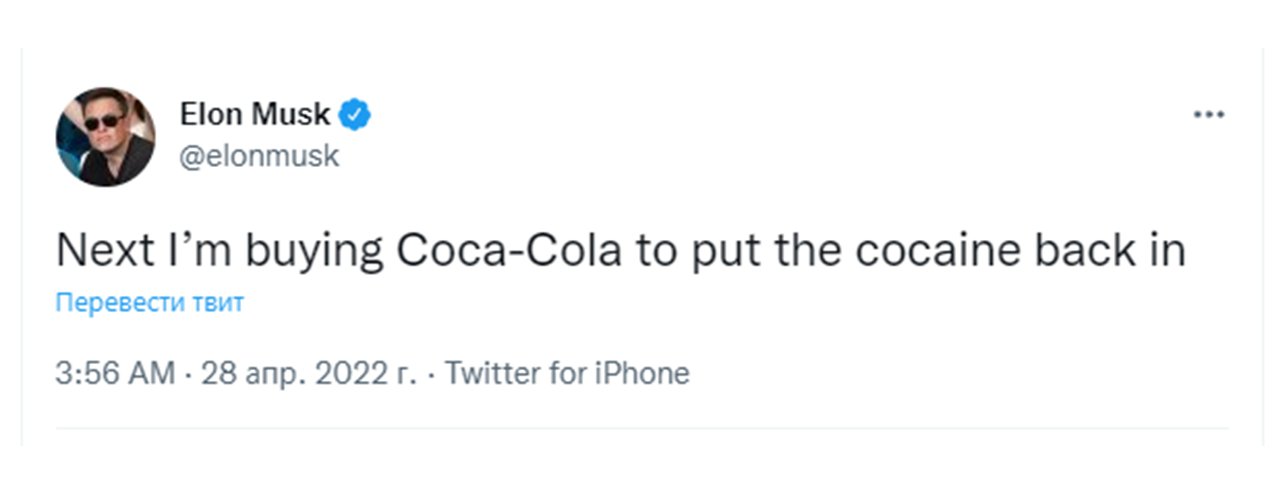
Task: Click the 'Перевести твит' translate link
Action: click(149, 303)
